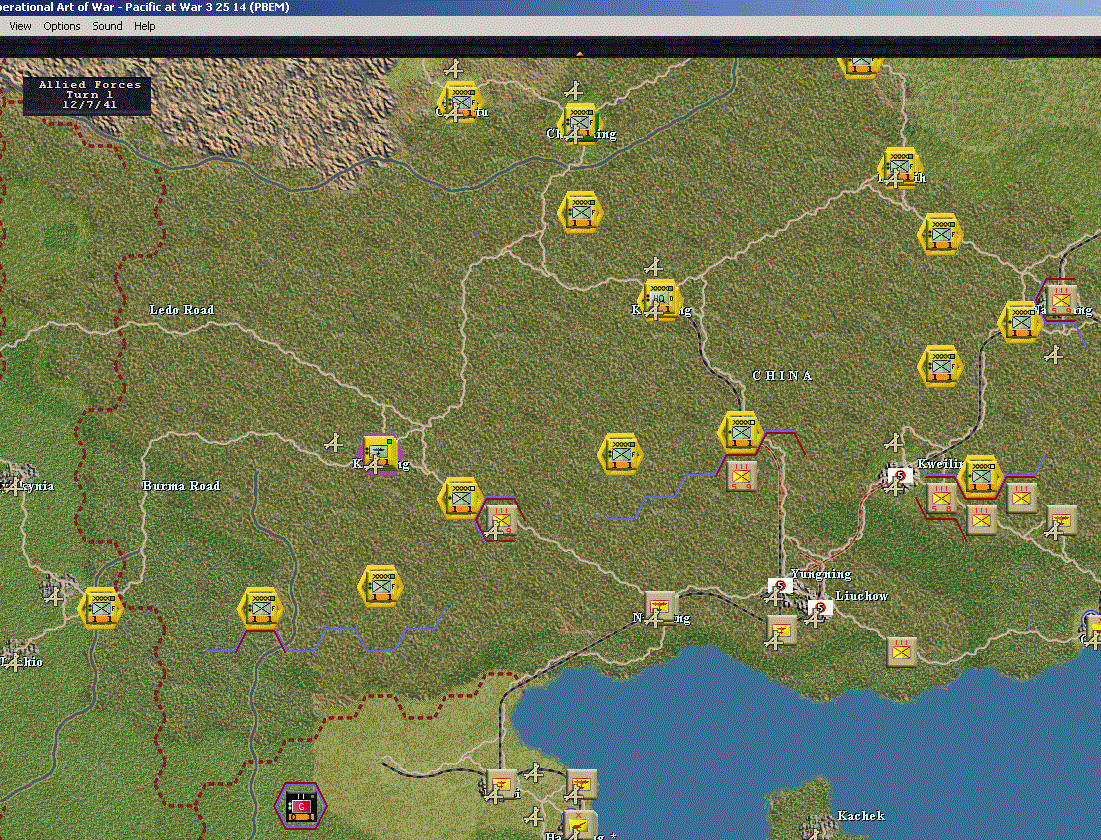Click the Burma Road map label
The height and width of the screenshot is (840, 1101).
tap(181, 485)
